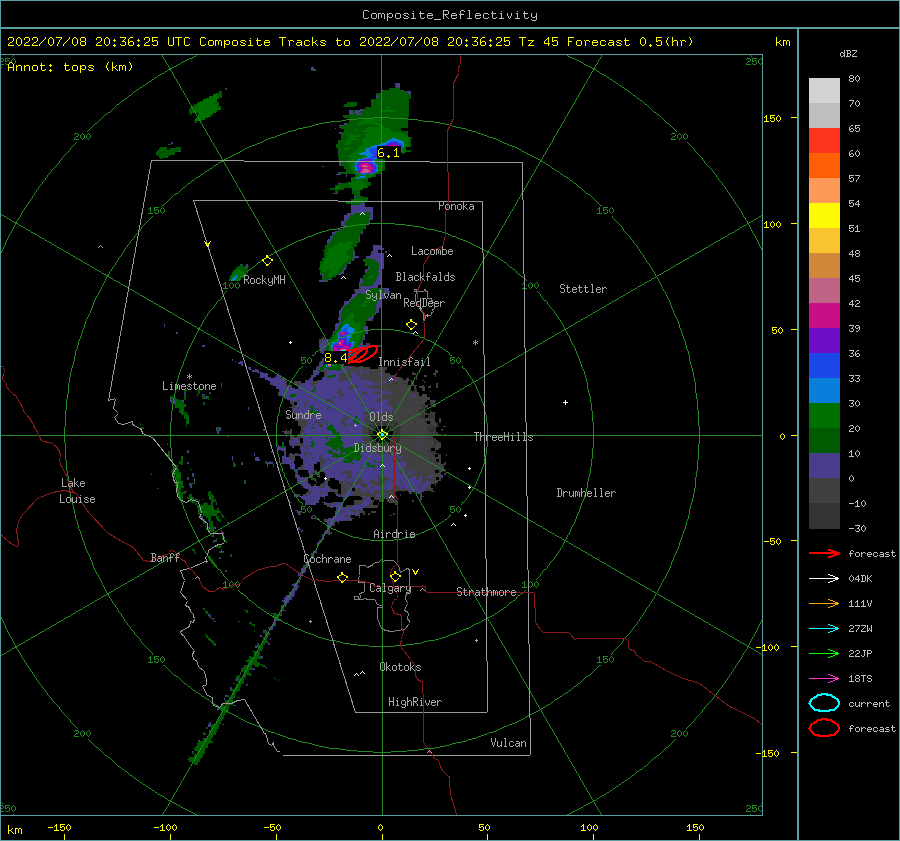This screenshot has width=900, height=841.
Task: Click the Composite_Reflectivity title
Action: (x=450, y=15)
